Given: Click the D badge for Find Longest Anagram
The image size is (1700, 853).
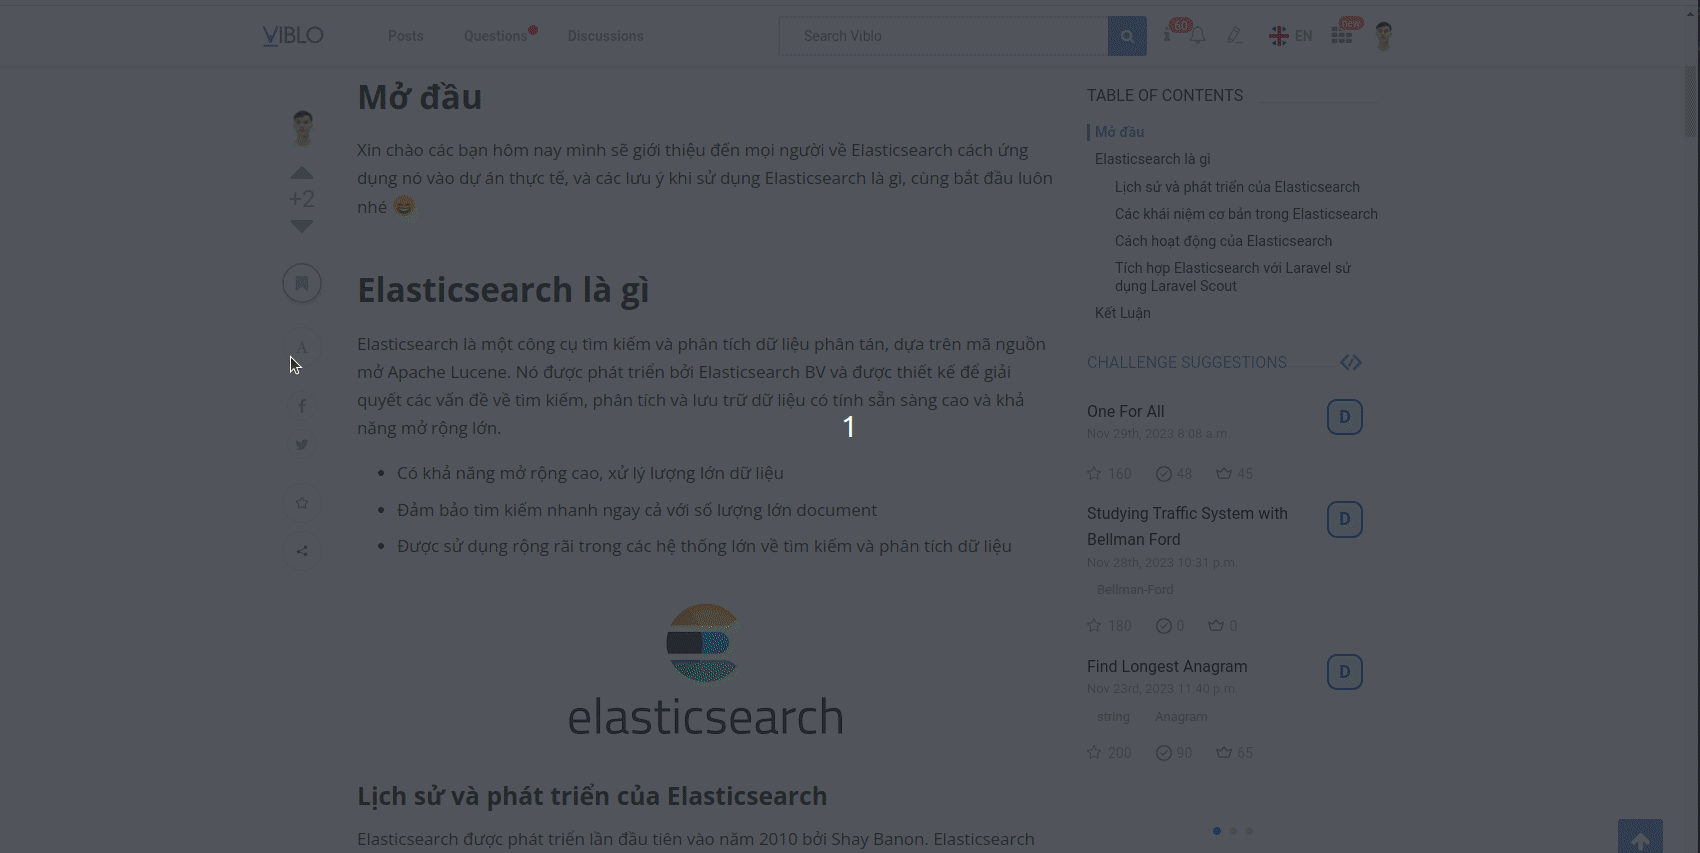Looking at the screenshot, I should pyautogui.click(x=1345, y=672).
